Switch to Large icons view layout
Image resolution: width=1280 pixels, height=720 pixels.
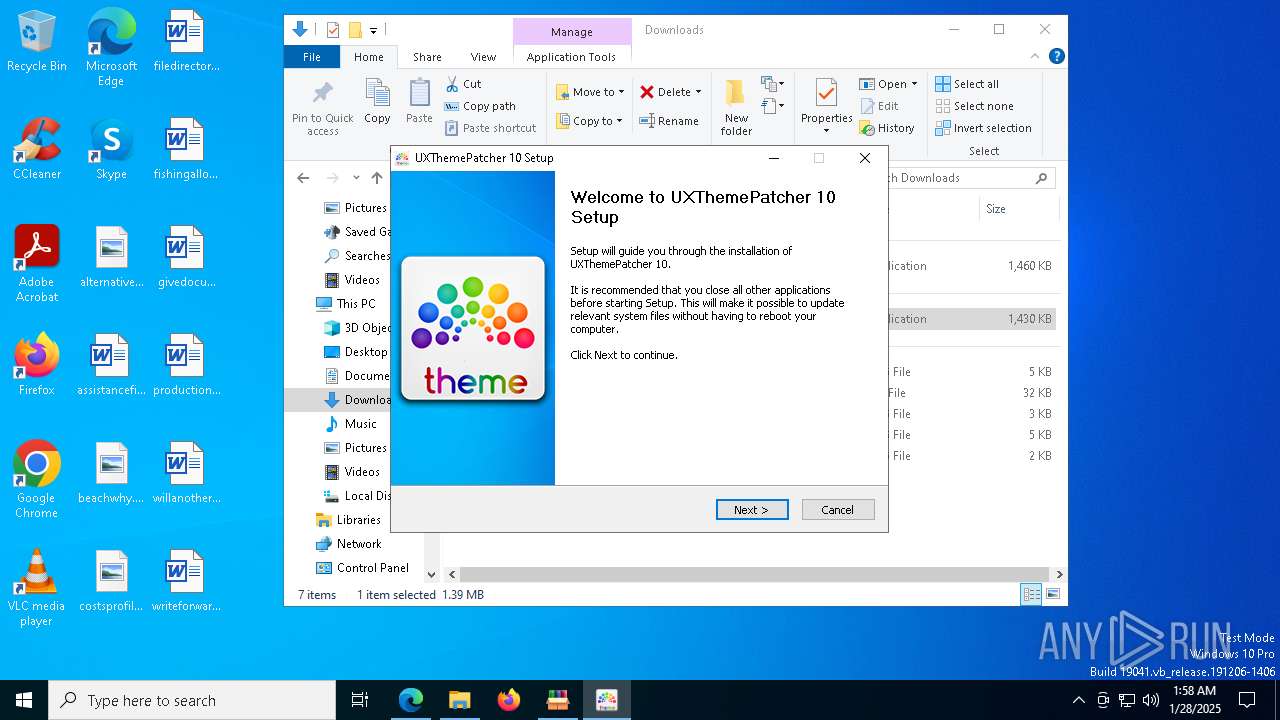pyautogui.click(x=1052, y=595)
